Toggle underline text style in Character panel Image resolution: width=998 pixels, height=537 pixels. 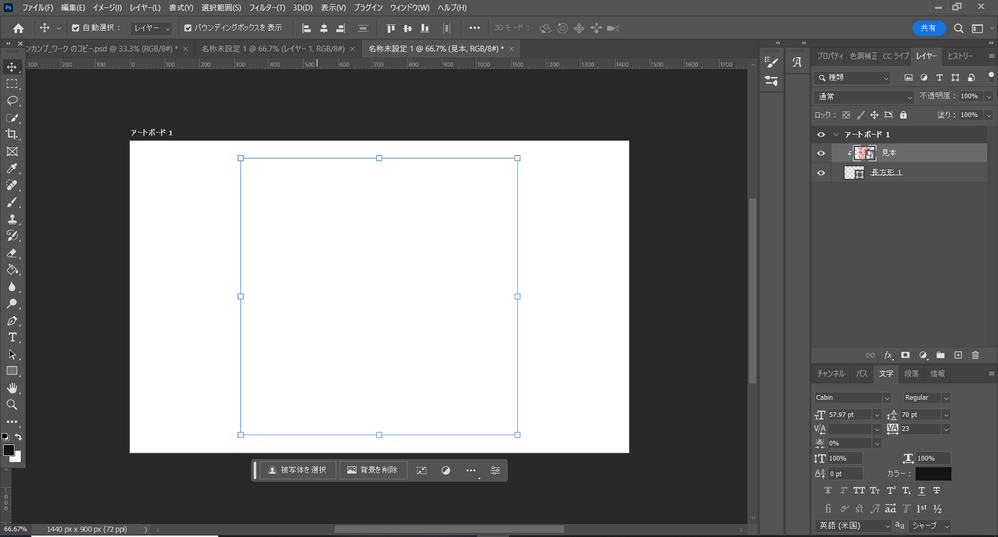coord(921,491)
